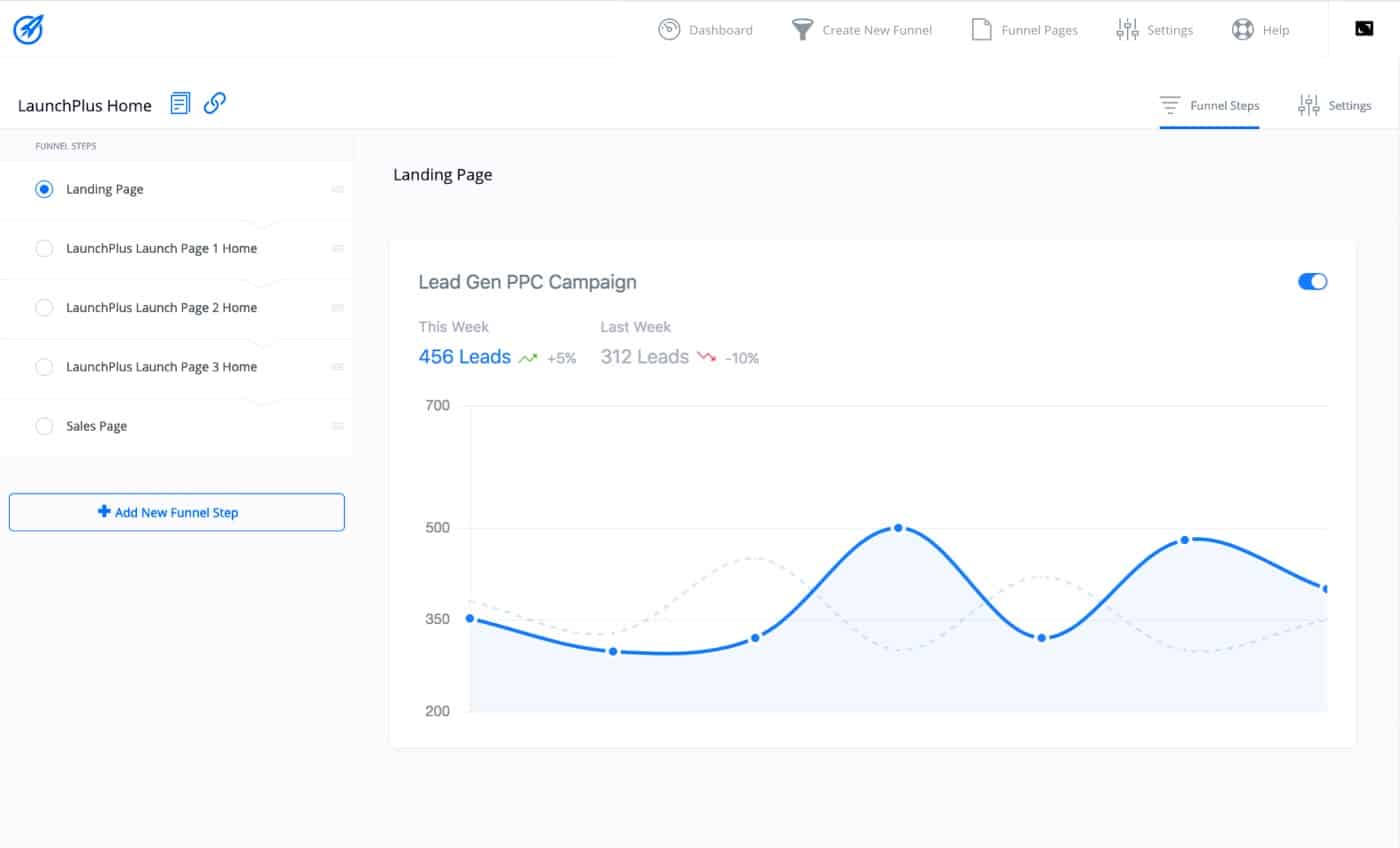
Task: Select the Sales Page radio button
Action: pos(44,426)
